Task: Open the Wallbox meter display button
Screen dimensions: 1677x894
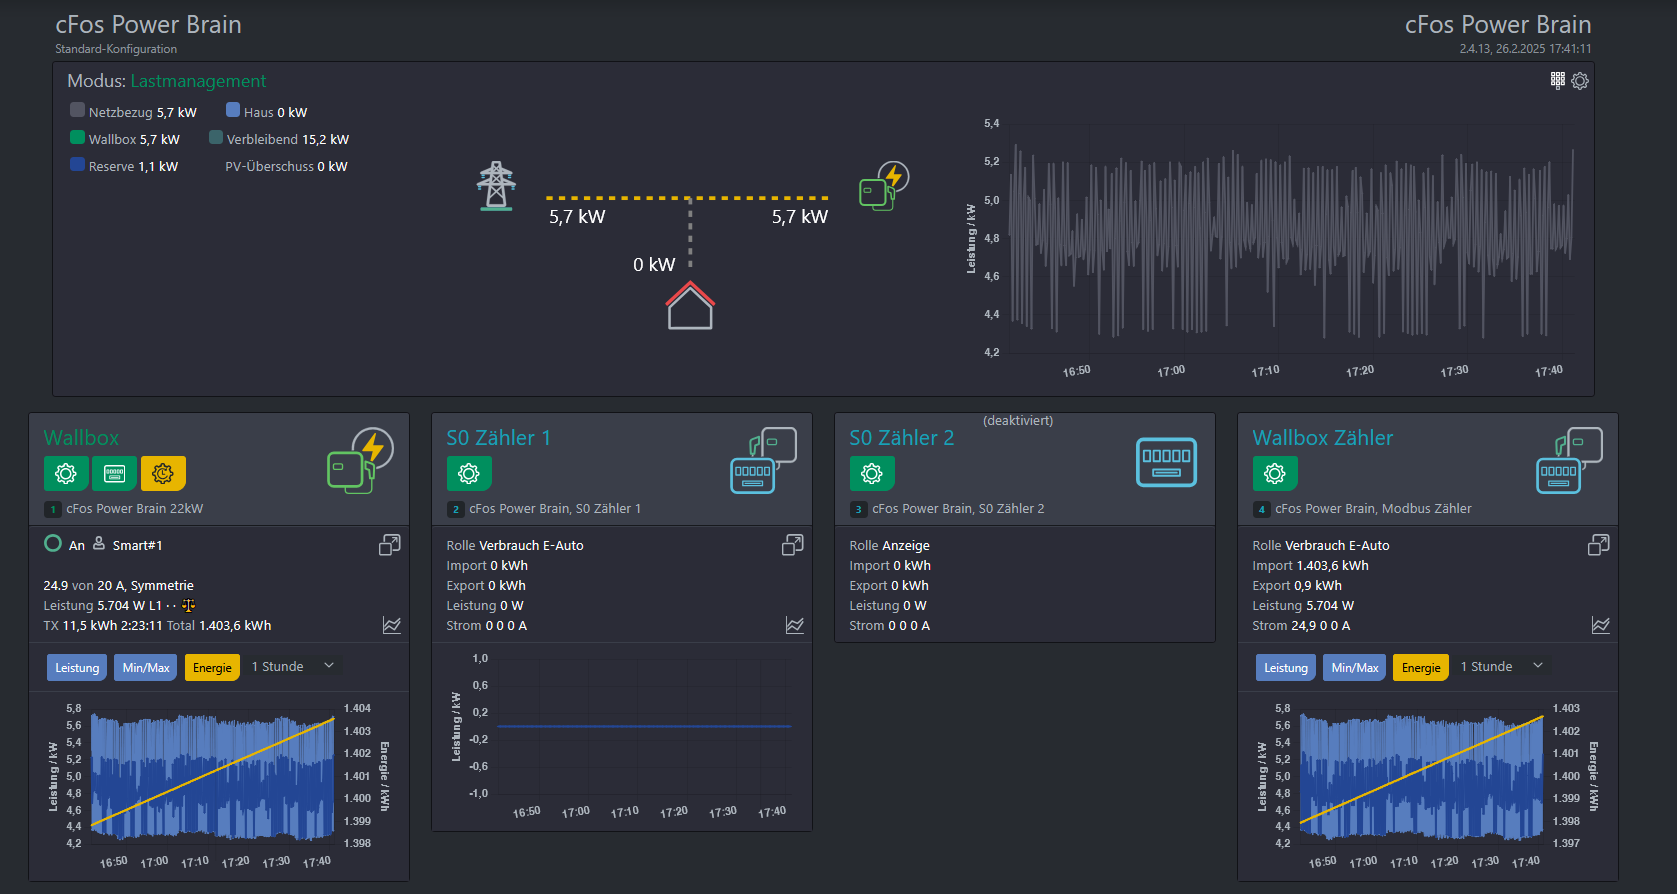Action: pos(114,473)
